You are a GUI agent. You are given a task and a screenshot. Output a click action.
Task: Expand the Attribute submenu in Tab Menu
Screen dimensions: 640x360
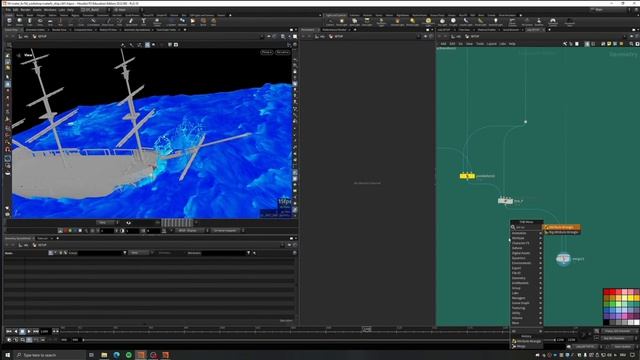coord(526,238)
